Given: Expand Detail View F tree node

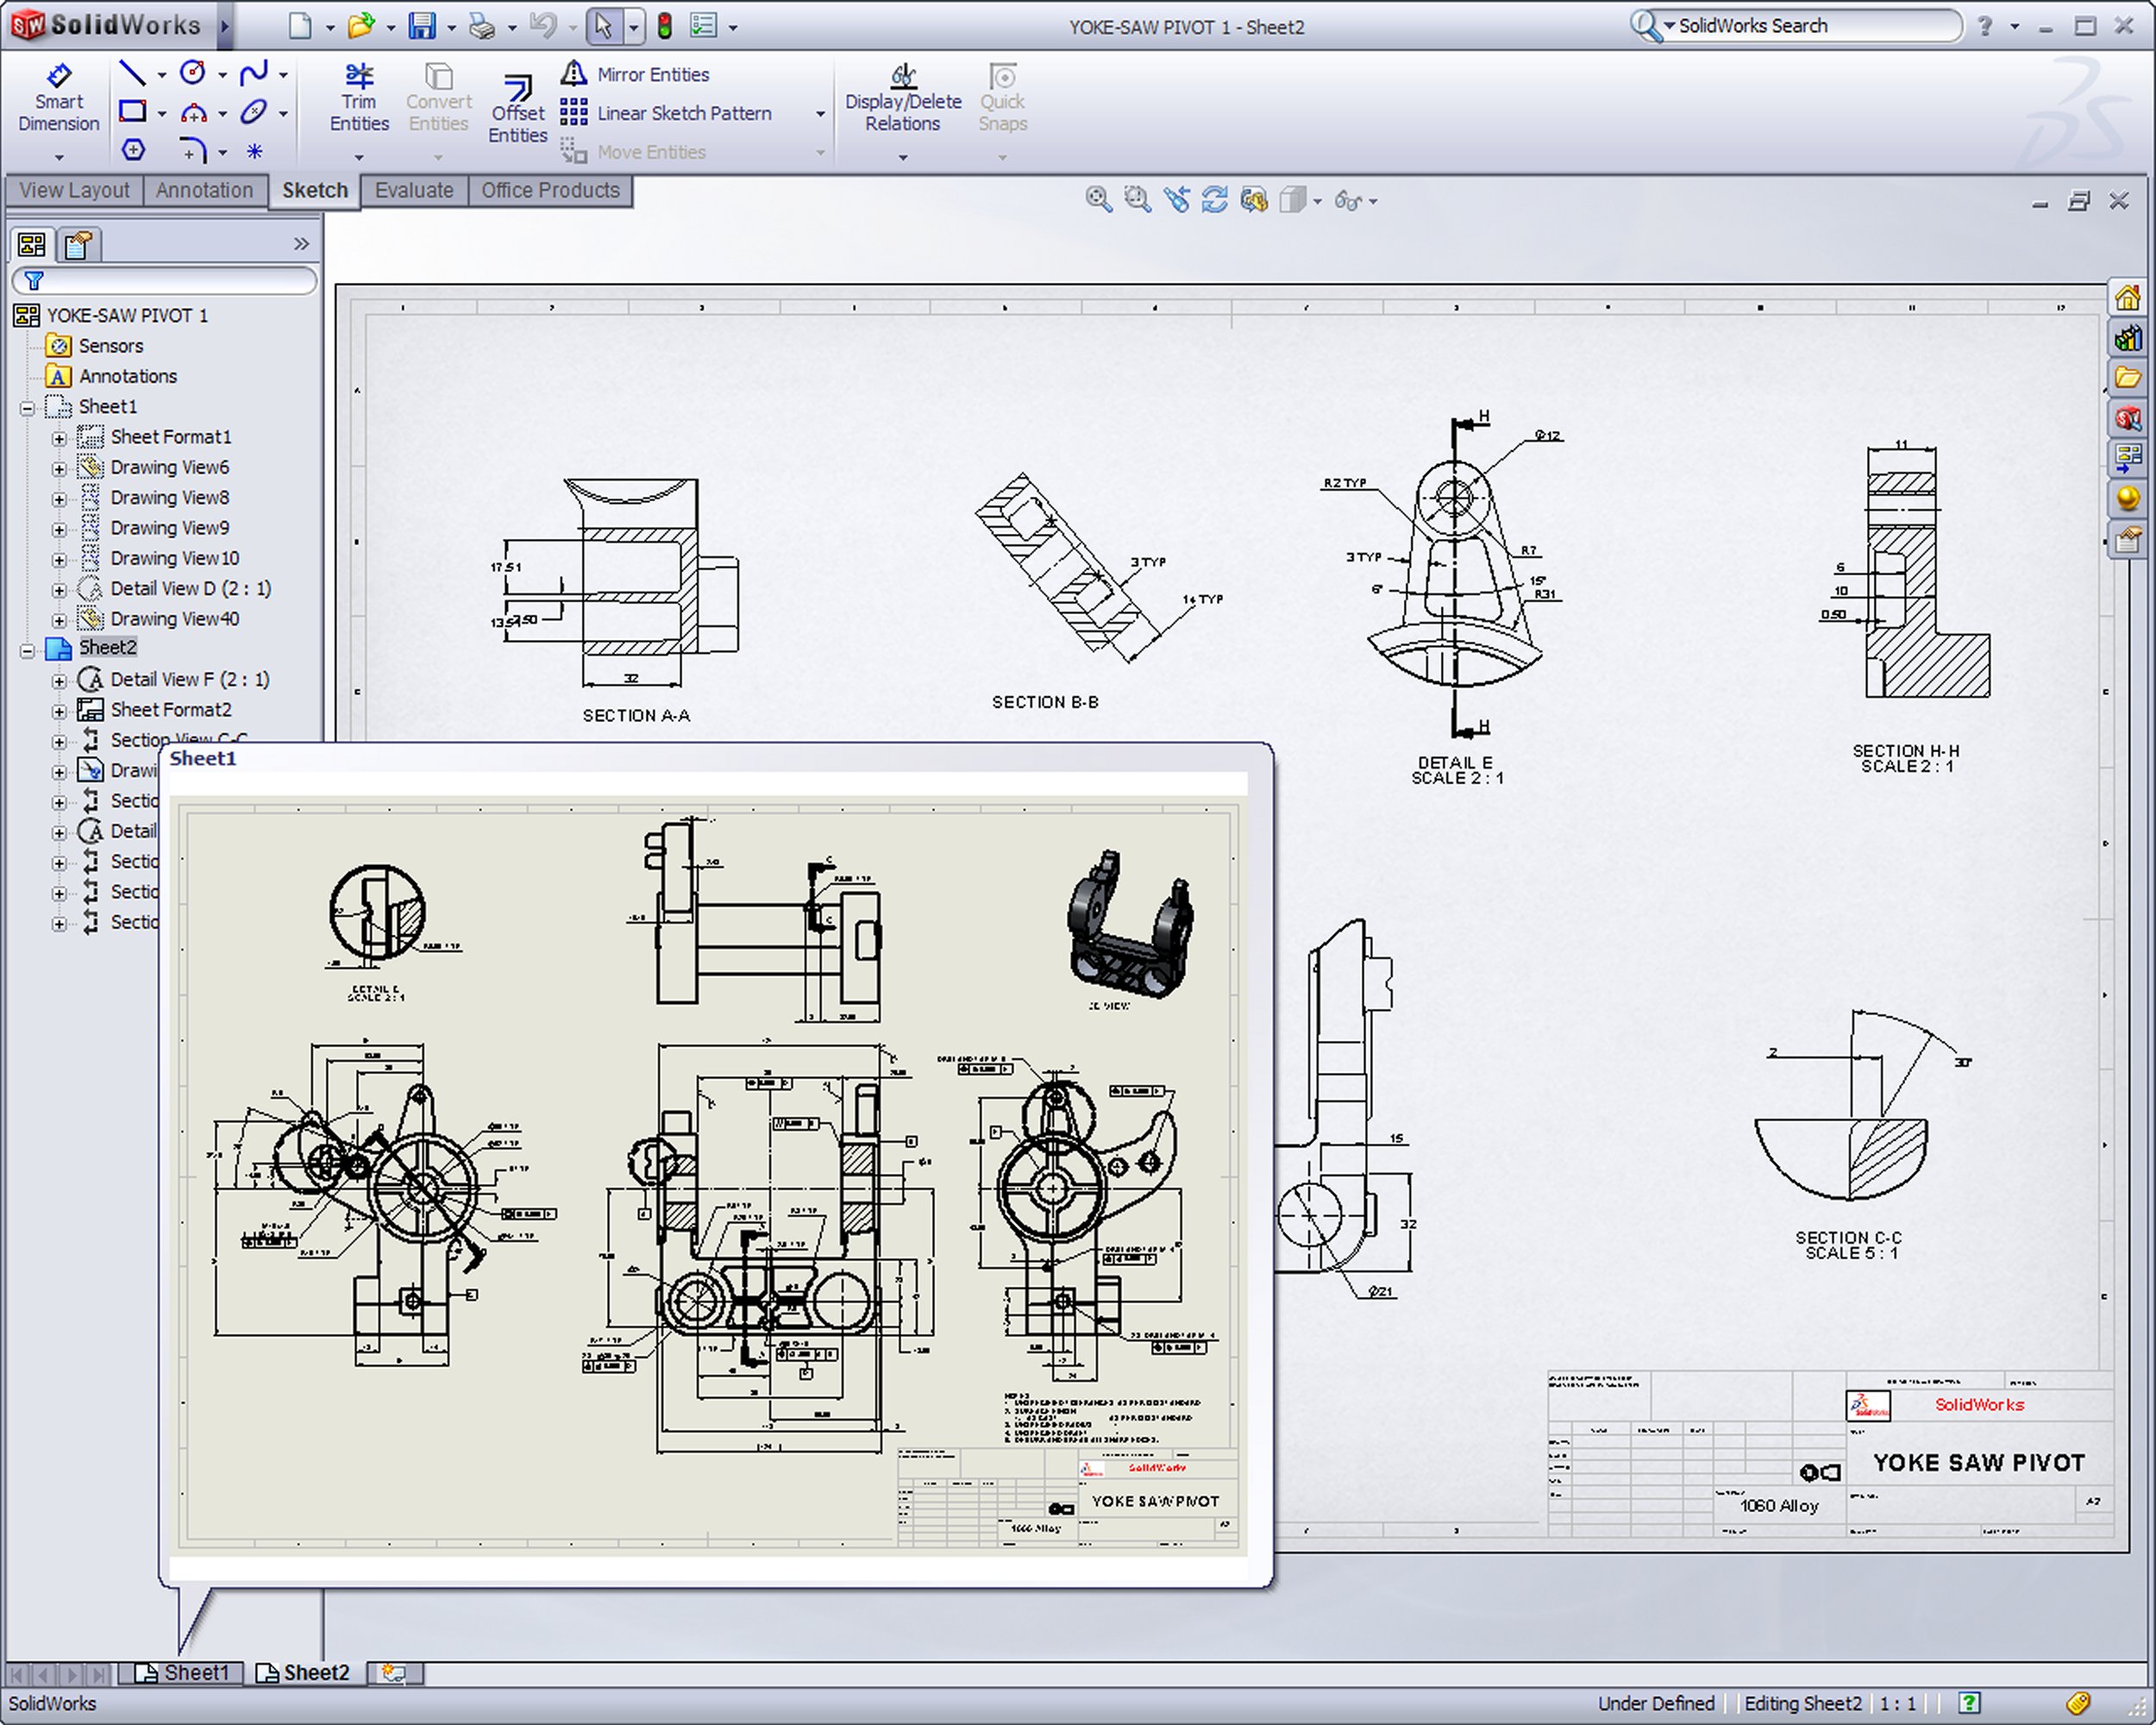Looking at the screenshot, I should tap(59, 681).
